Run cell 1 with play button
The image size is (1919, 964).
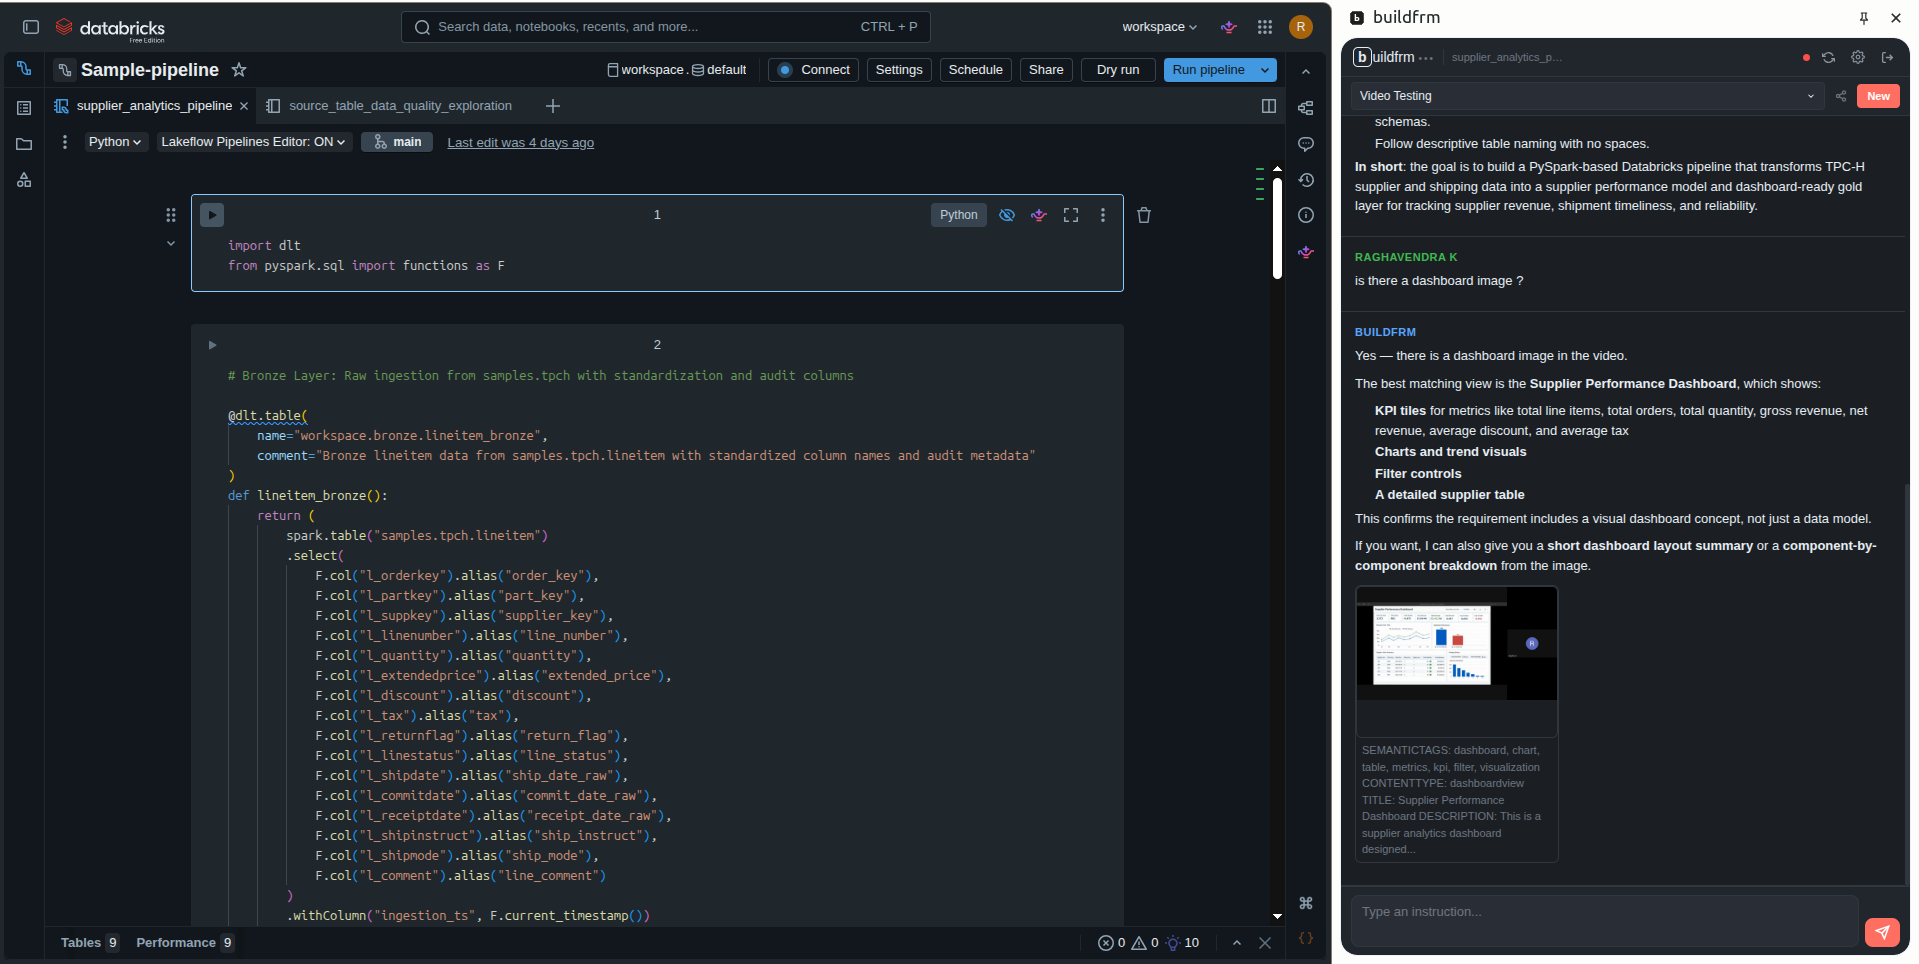coord(212,215)
